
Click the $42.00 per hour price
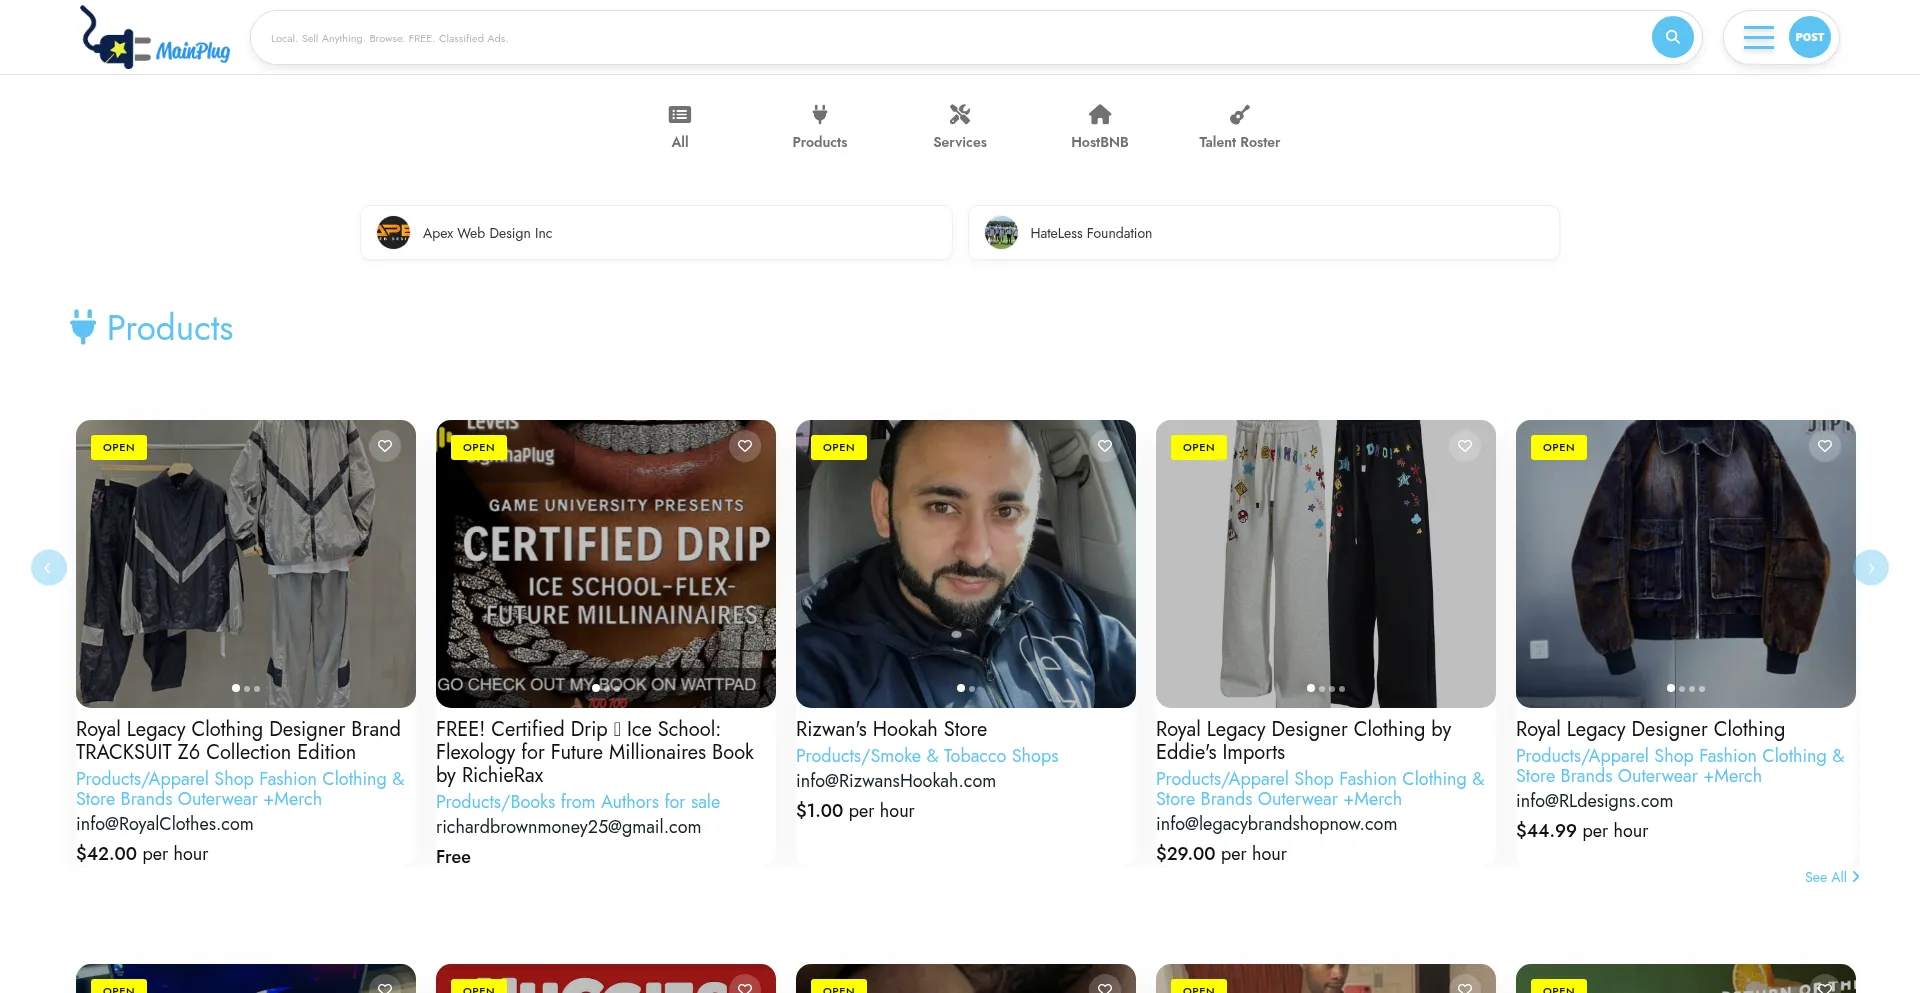(142, 854)
